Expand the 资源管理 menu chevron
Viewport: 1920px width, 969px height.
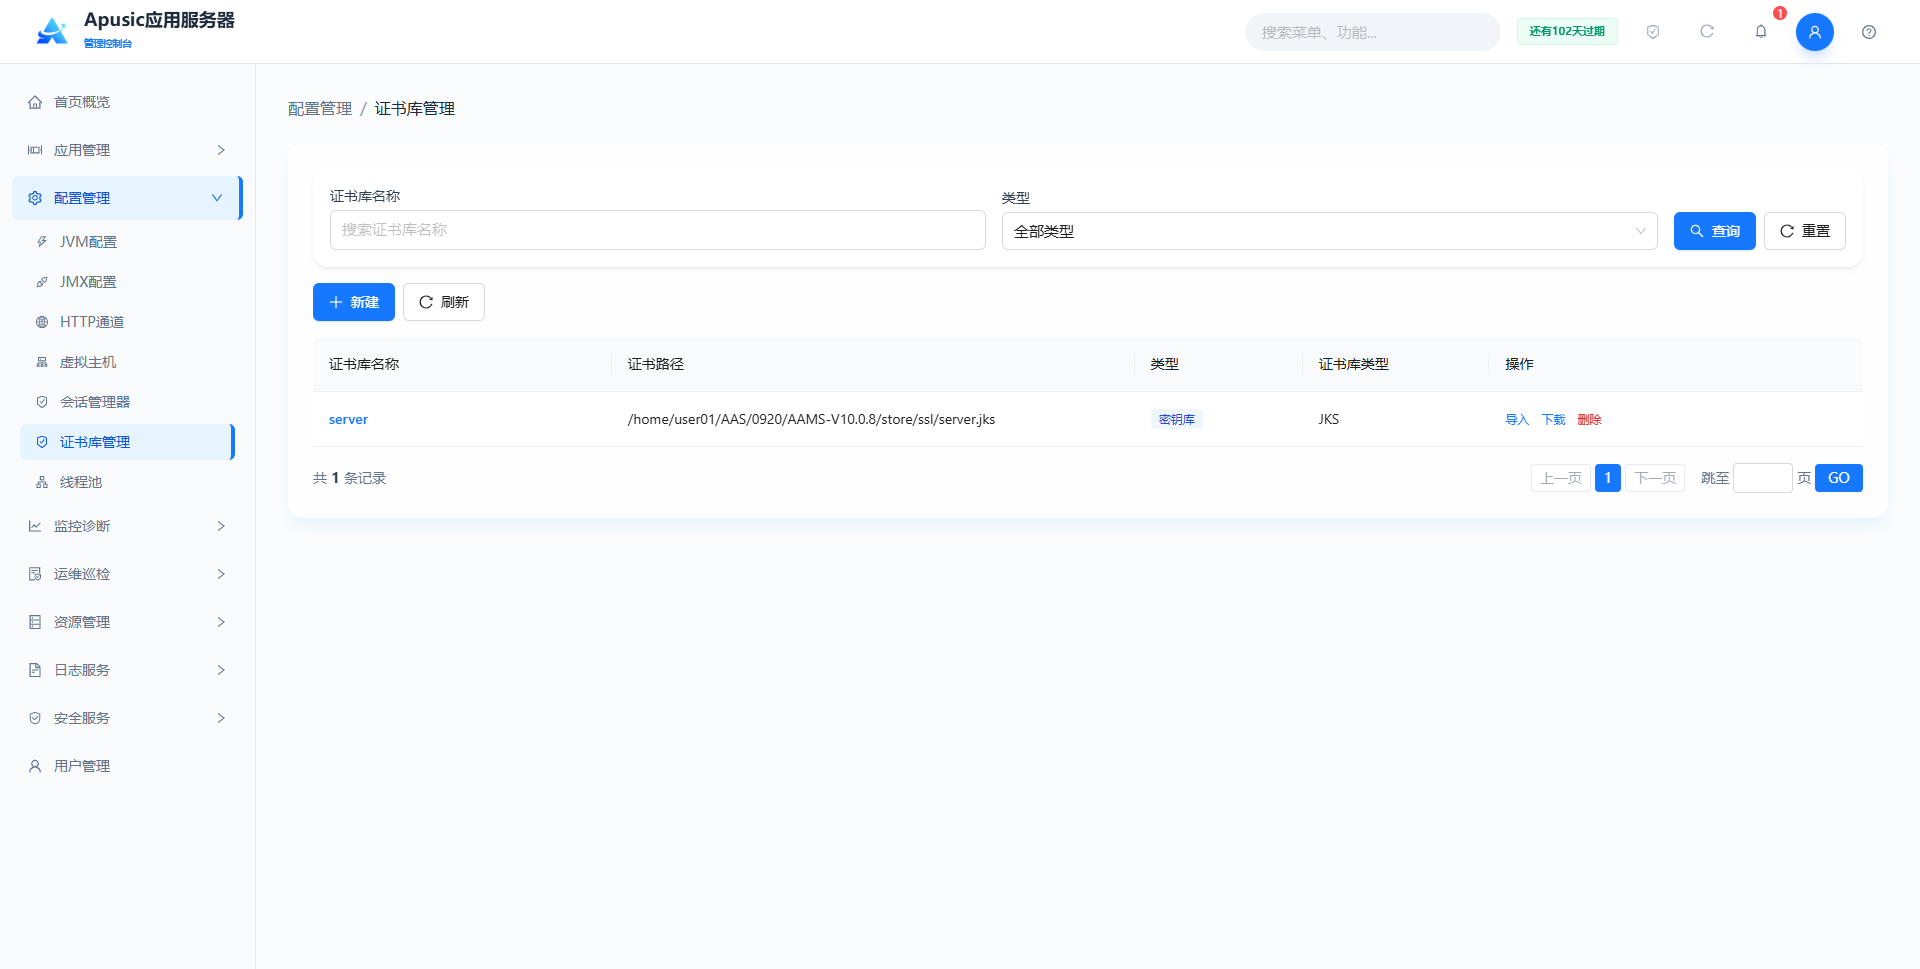(221, 622)
